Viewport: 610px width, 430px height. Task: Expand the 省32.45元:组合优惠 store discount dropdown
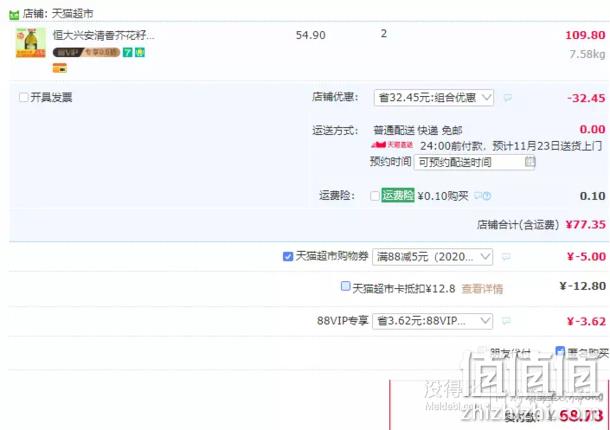coord(434,98)
